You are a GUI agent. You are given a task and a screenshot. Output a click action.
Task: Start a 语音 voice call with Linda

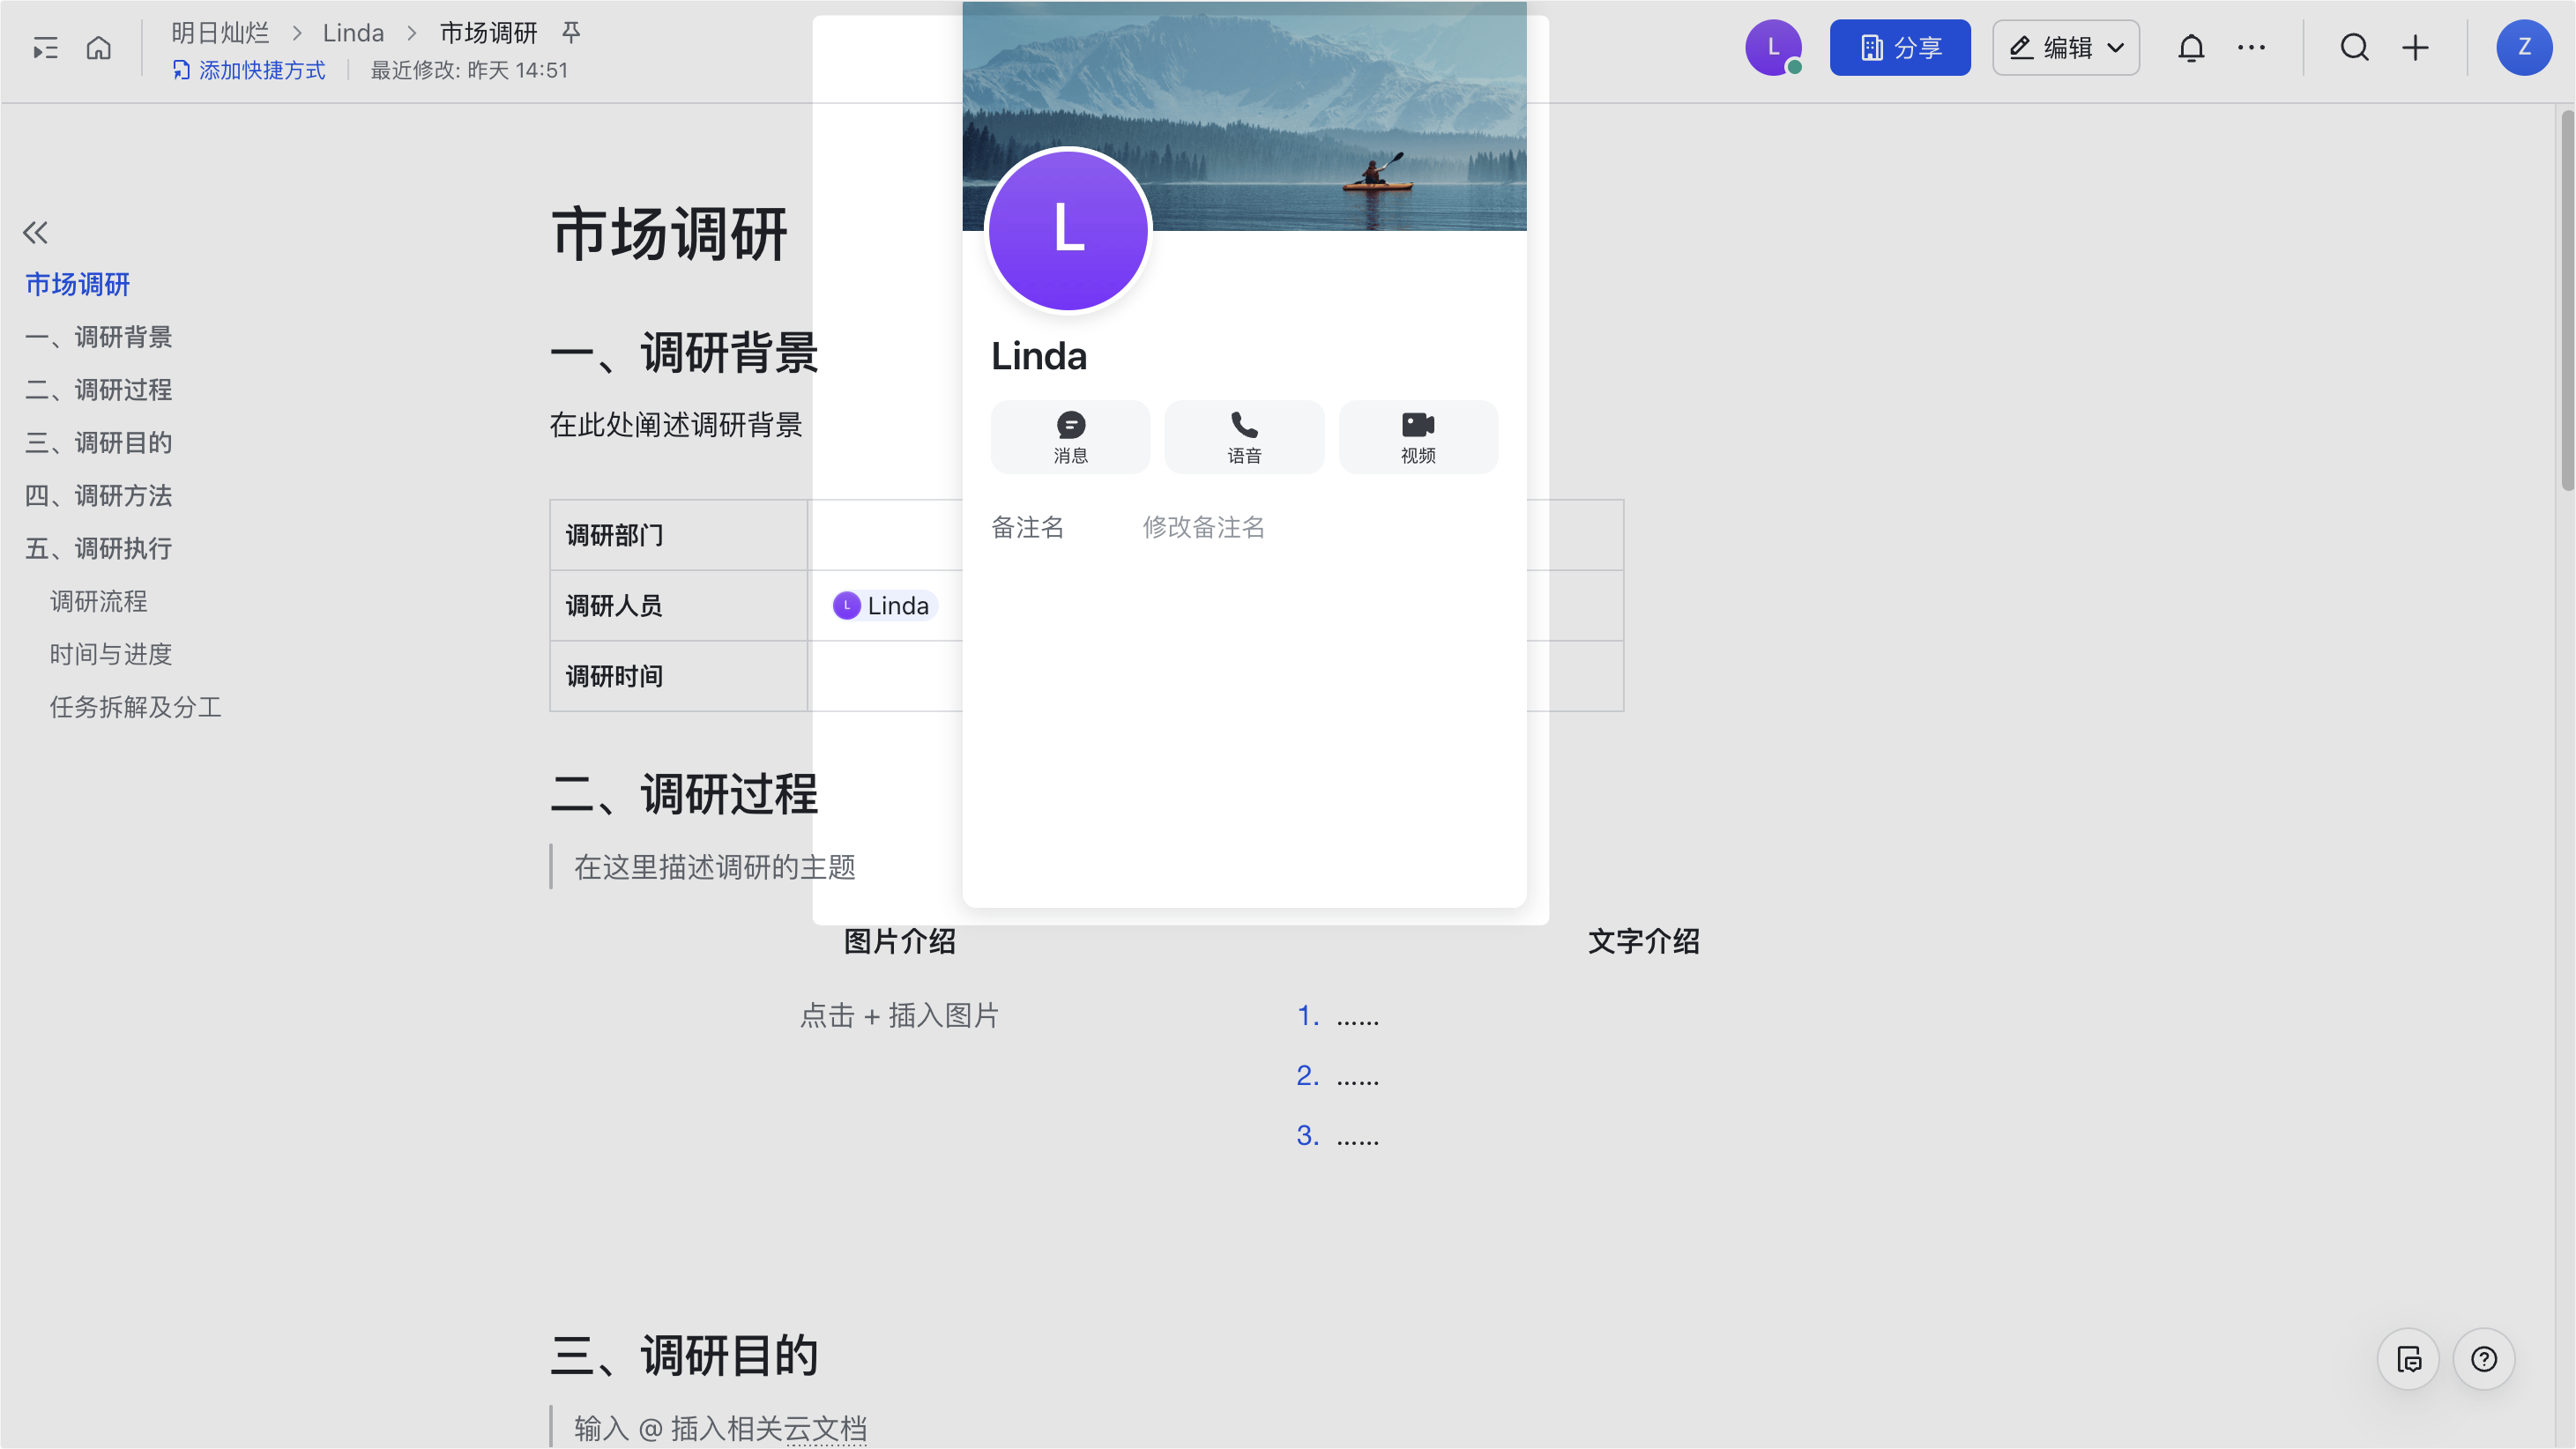[x=1244, y=437]
